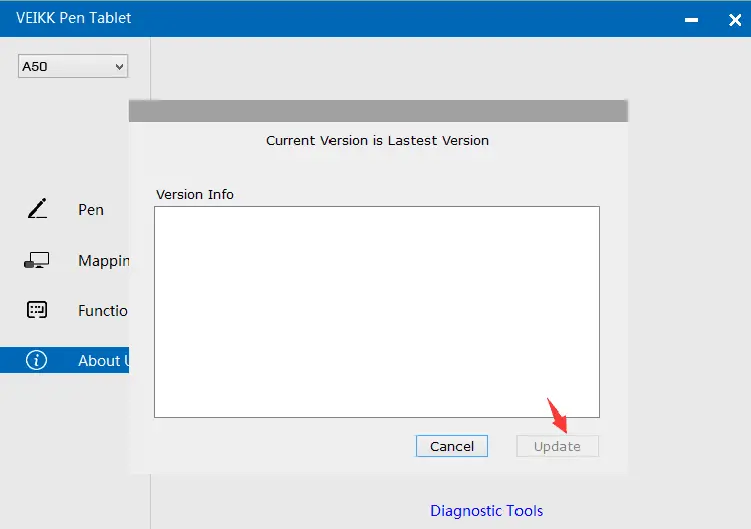Click the "Current Version is Lastest Version" message
Viewport: 751px width, 529px height.
377,141
